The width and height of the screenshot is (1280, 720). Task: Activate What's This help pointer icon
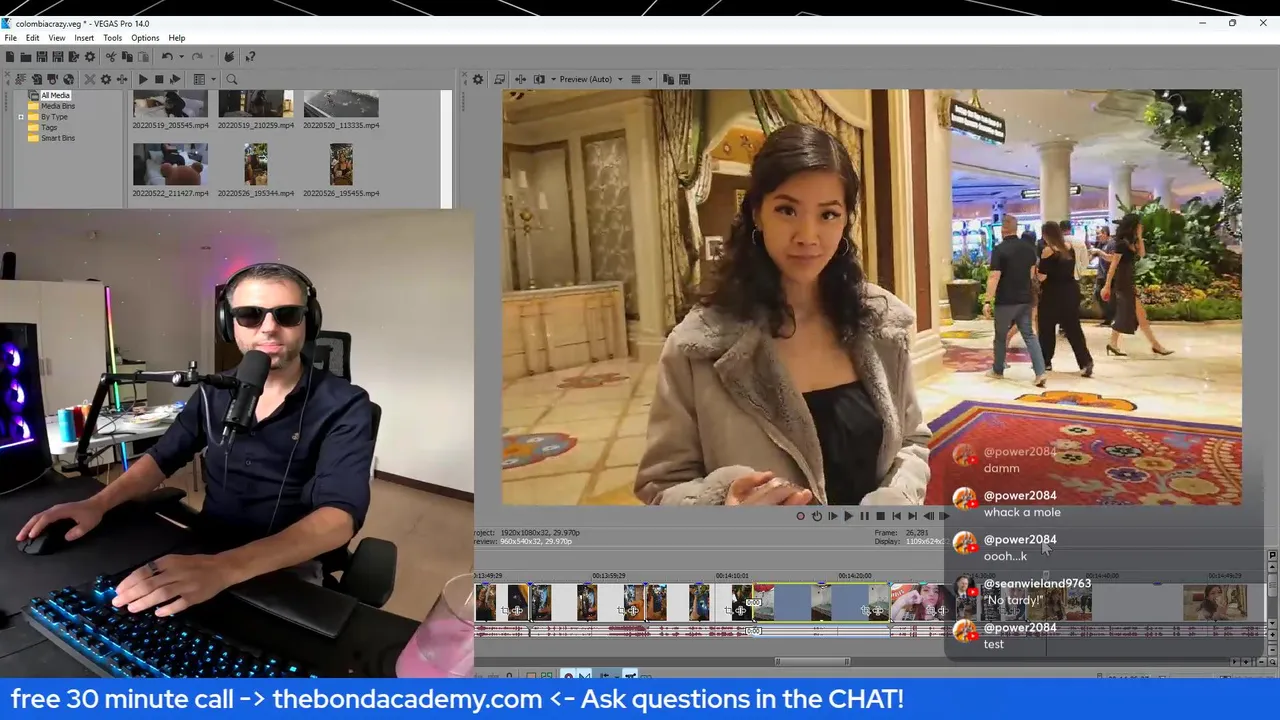coord(250,57)
